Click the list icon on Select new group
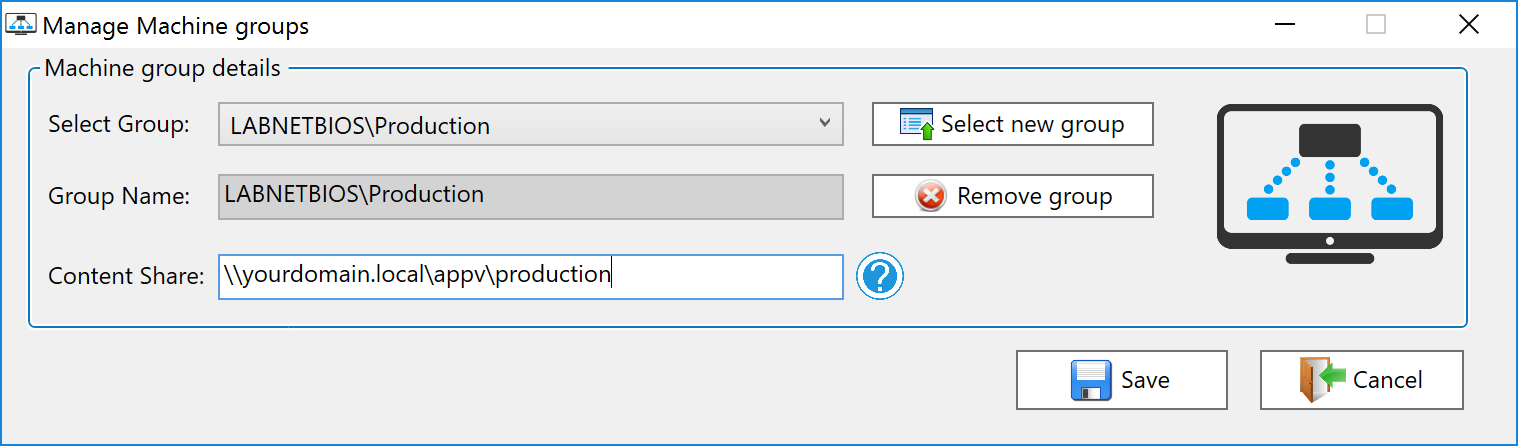Screen dimensions: 1518x446 [916, 124]
